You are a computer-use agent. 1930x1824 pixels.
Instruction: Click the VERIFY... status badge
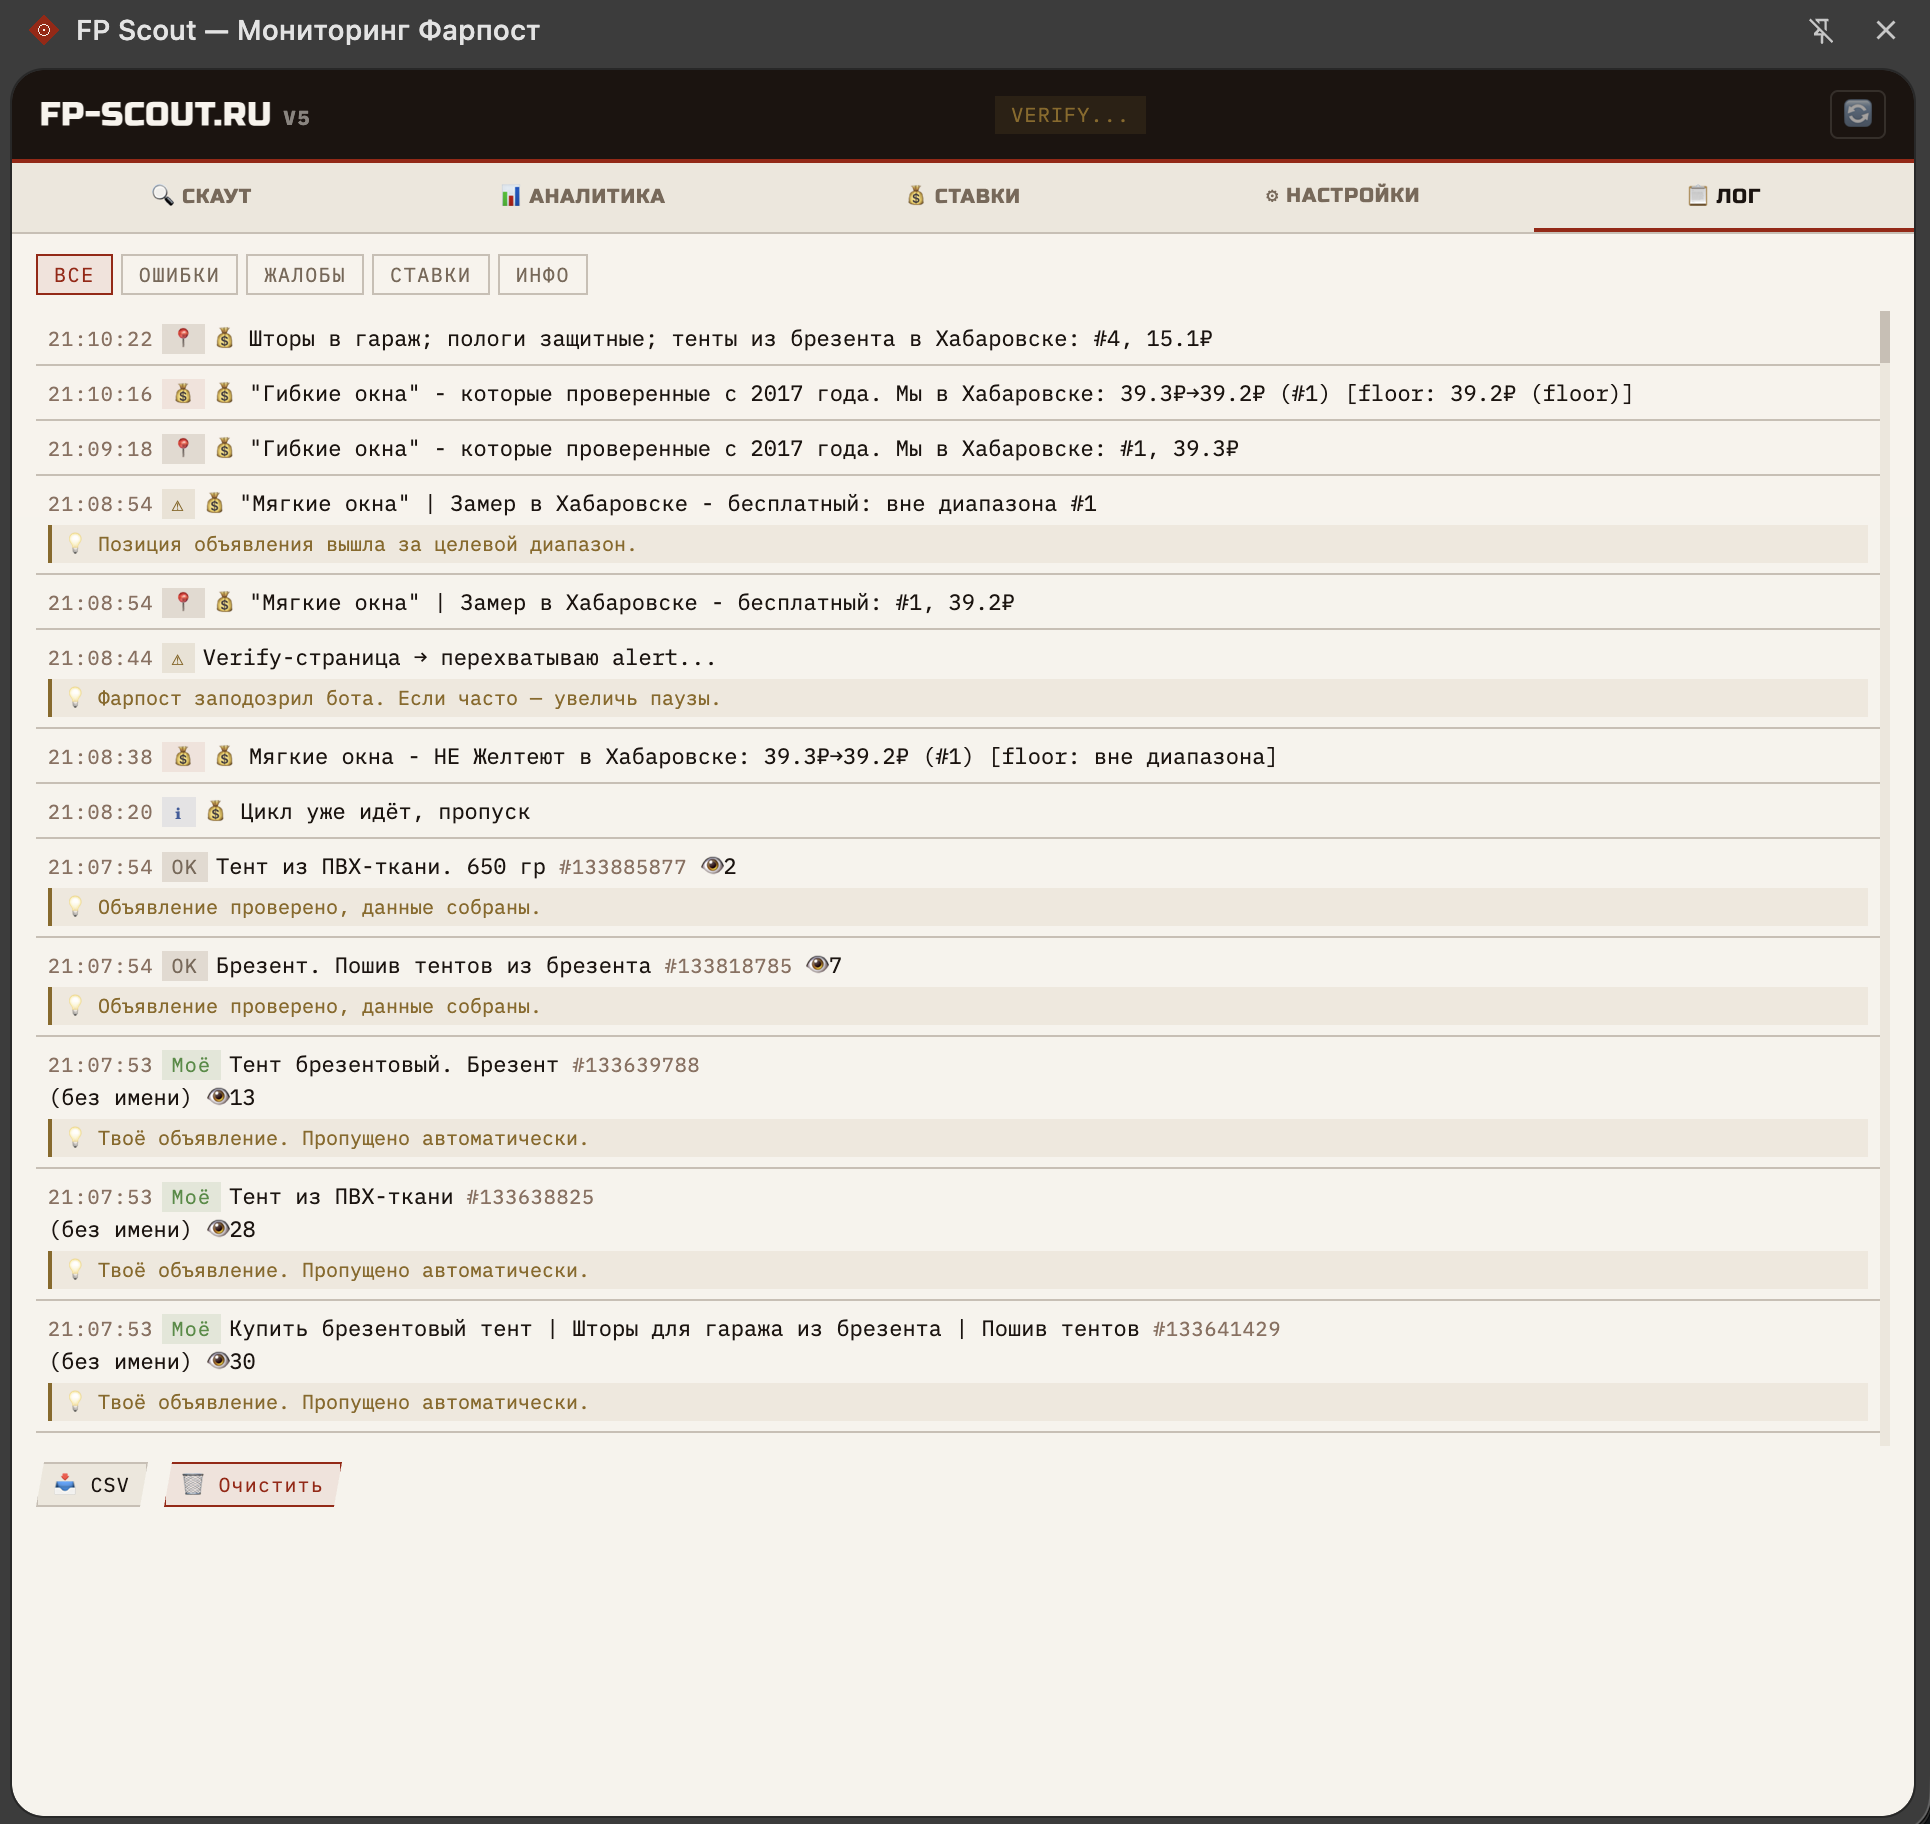(1070, 115)
